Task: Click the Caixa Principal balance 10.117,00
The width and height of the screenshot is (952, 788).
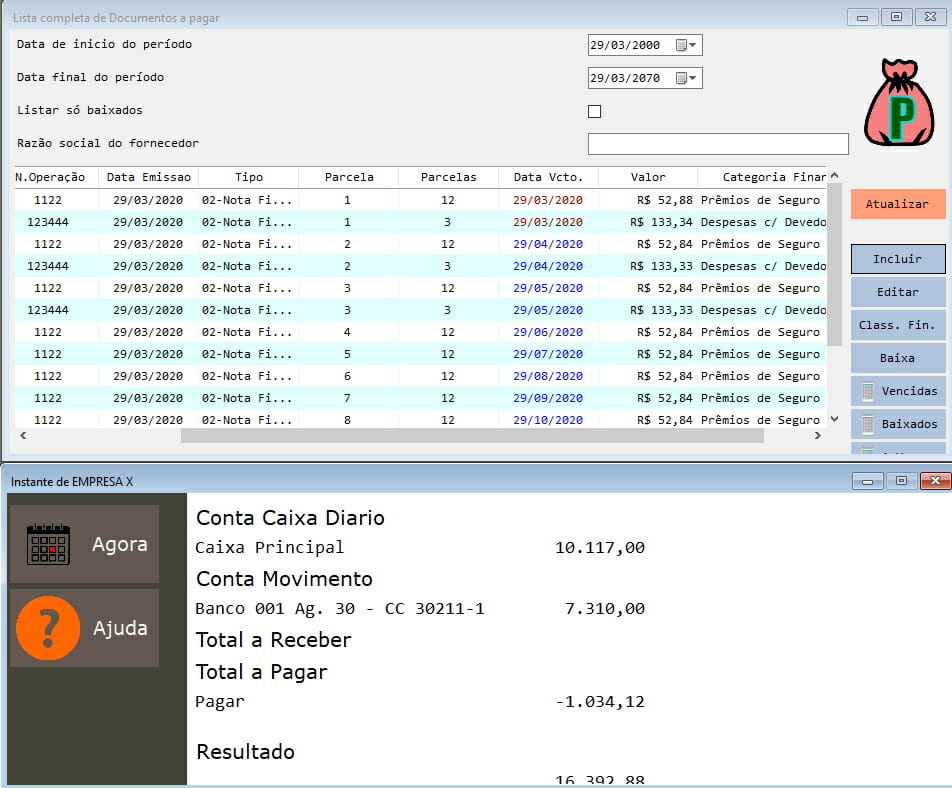Action: pyautogui.click(x=600, y=548)
